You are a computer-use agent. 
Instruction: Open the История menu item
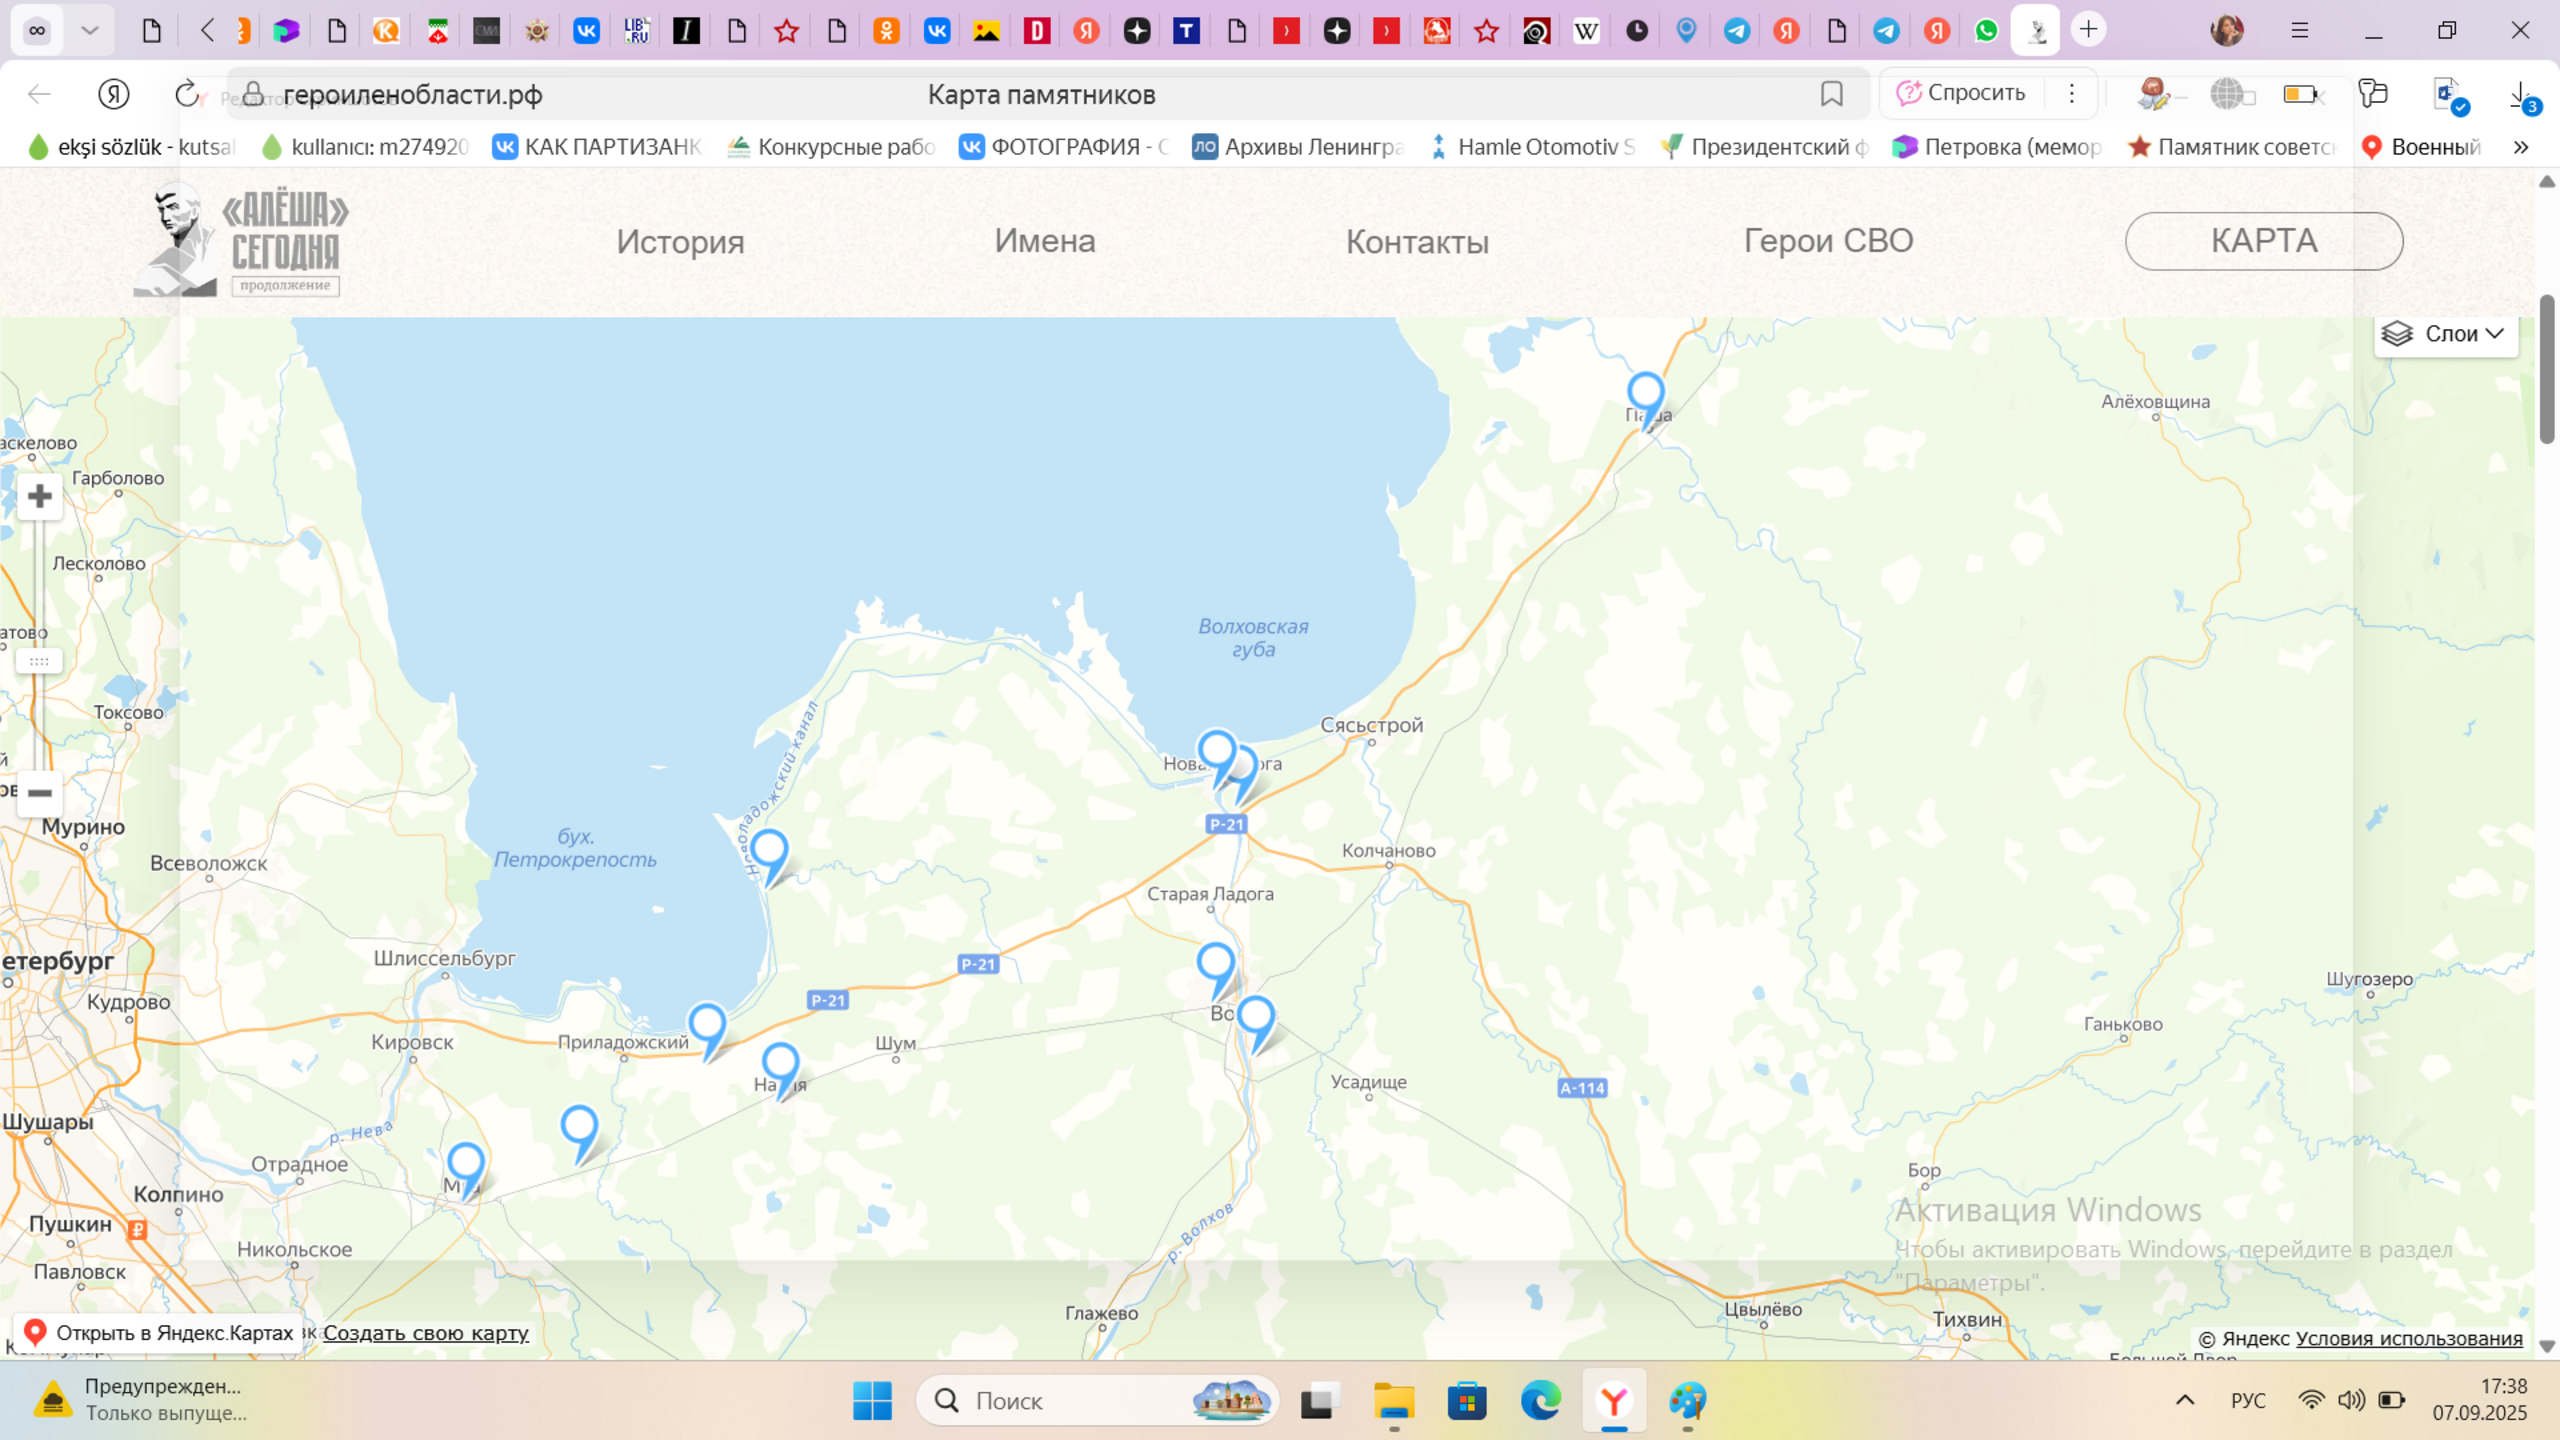click(680, 242)
